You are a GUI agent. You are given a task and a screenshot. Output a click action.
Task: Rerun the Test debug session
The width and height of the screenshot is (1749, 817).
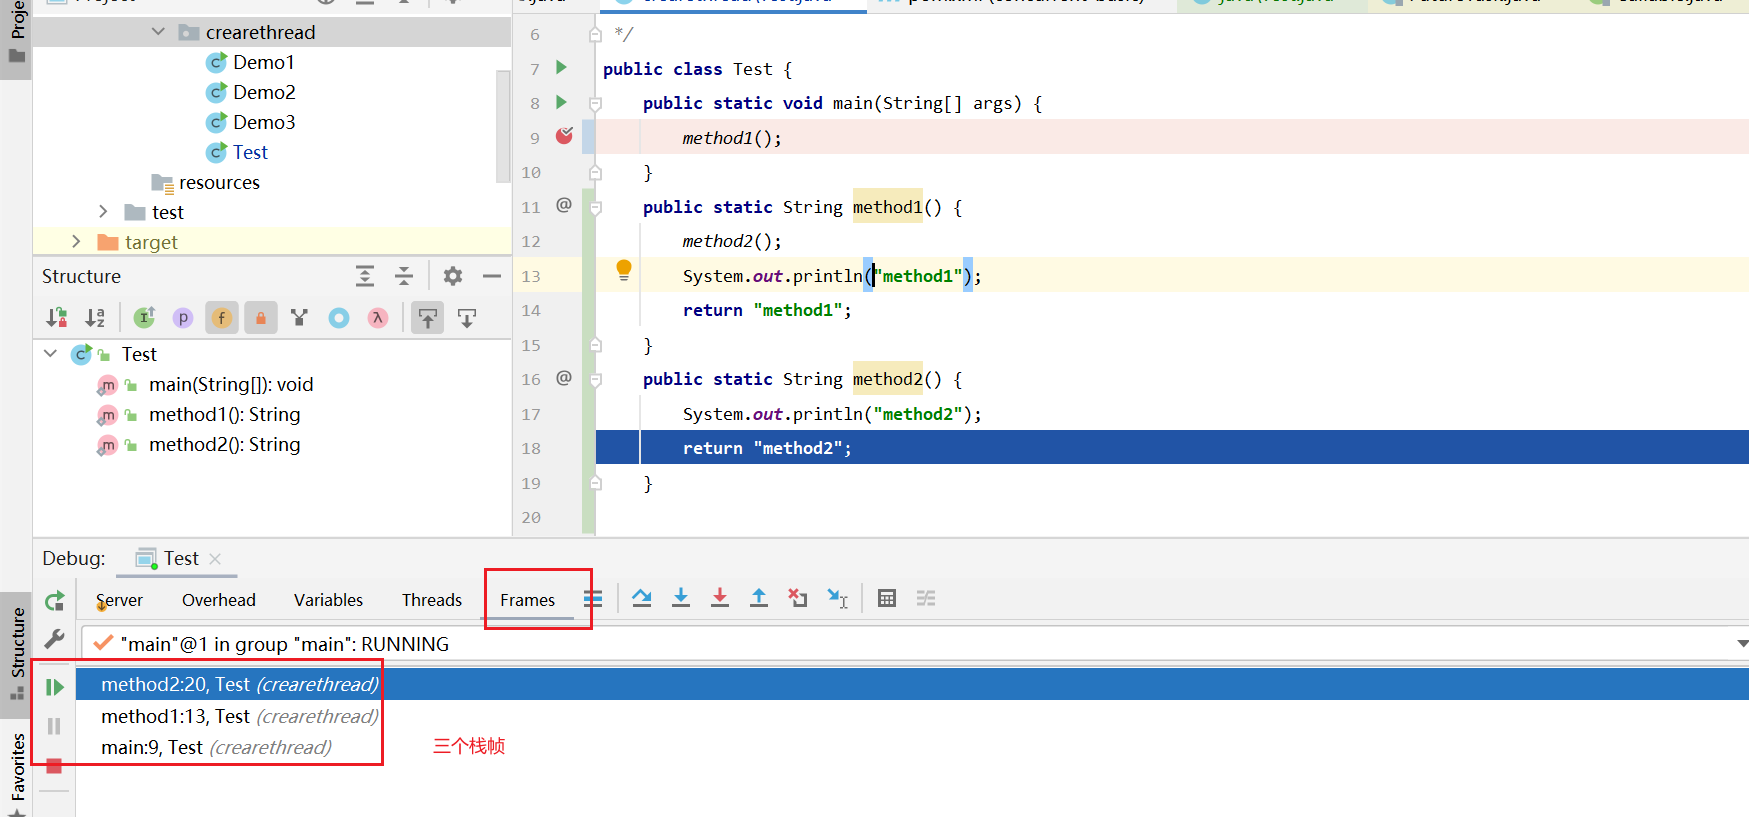coord(55,601)
